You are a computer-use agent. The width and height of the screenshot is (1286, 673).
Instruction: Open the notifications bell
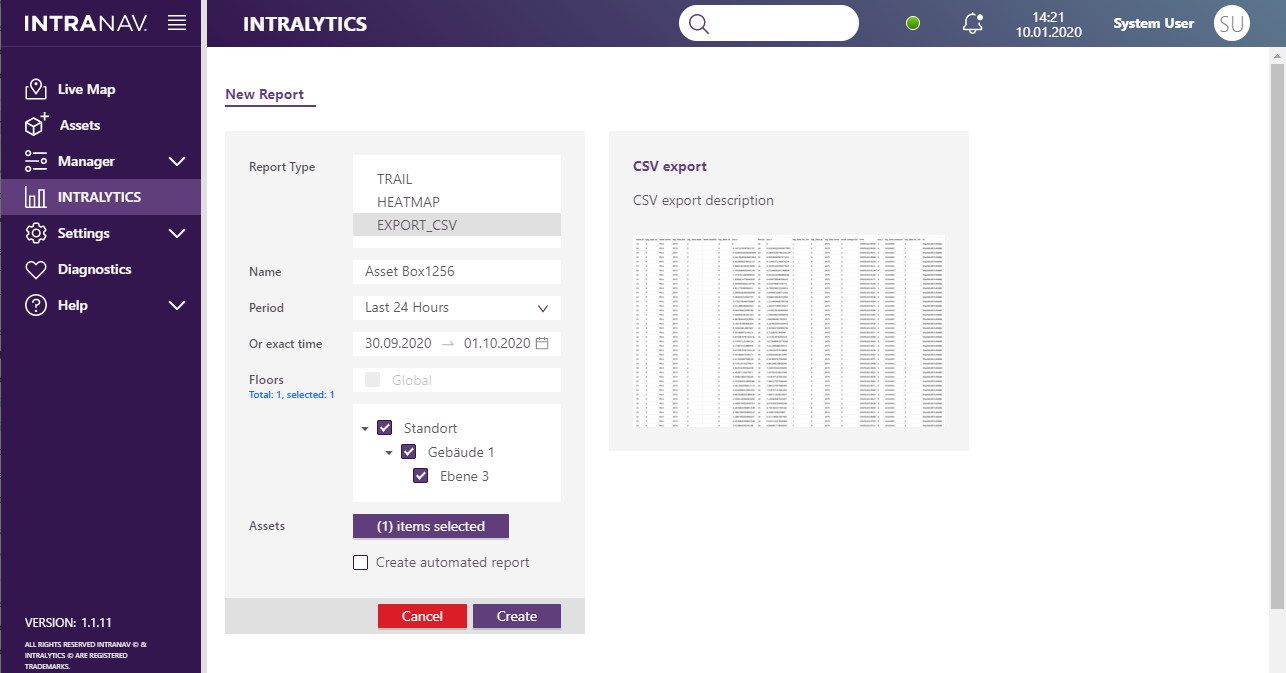(972, 24)
